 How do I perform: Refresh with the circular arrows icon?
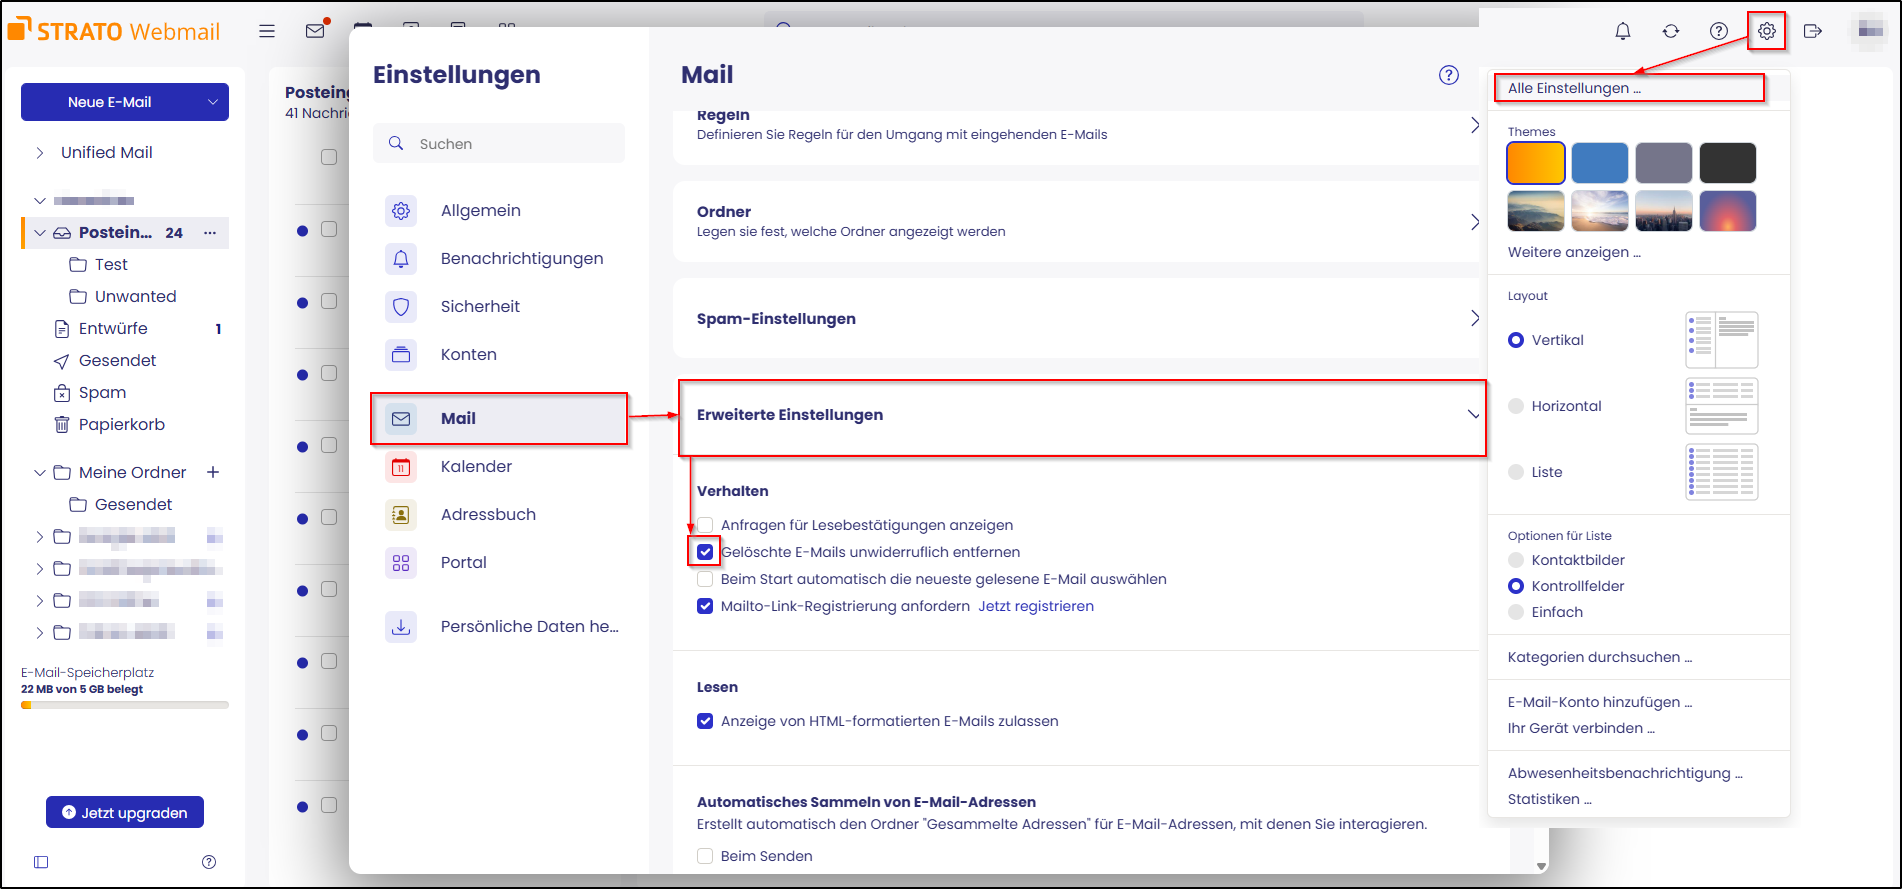pos(1671,31)
